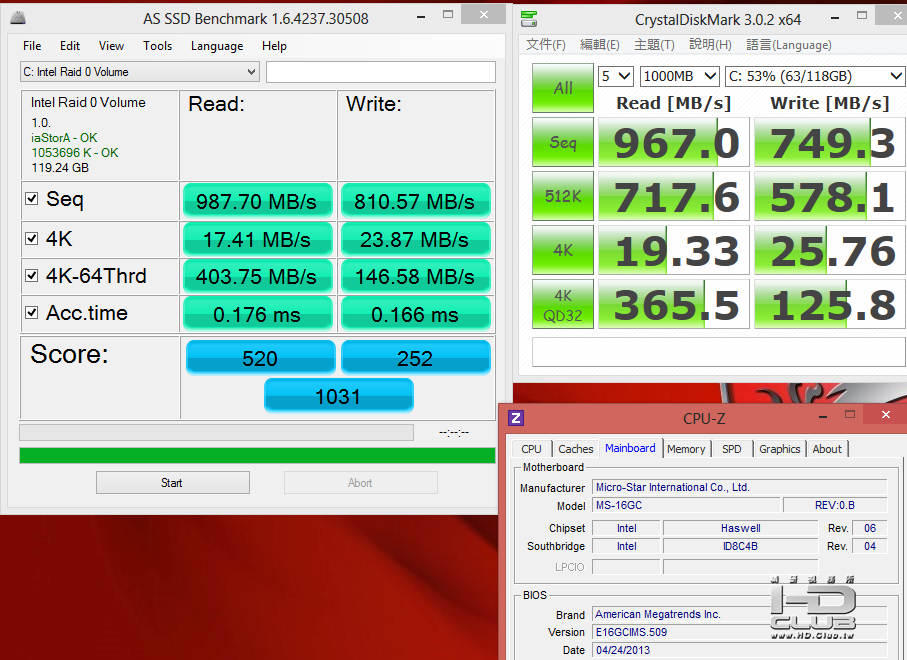Run the 4K QD32 test in CrystalDiskMark

click(x=562, y=304)
